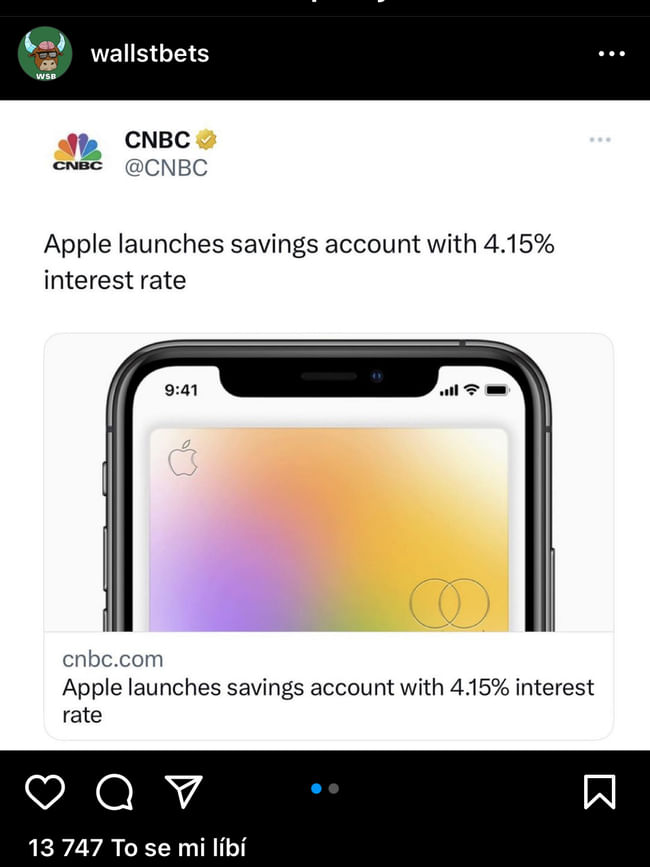
Task: View the 13 747 likes list
Action: [x=137, y=847]
